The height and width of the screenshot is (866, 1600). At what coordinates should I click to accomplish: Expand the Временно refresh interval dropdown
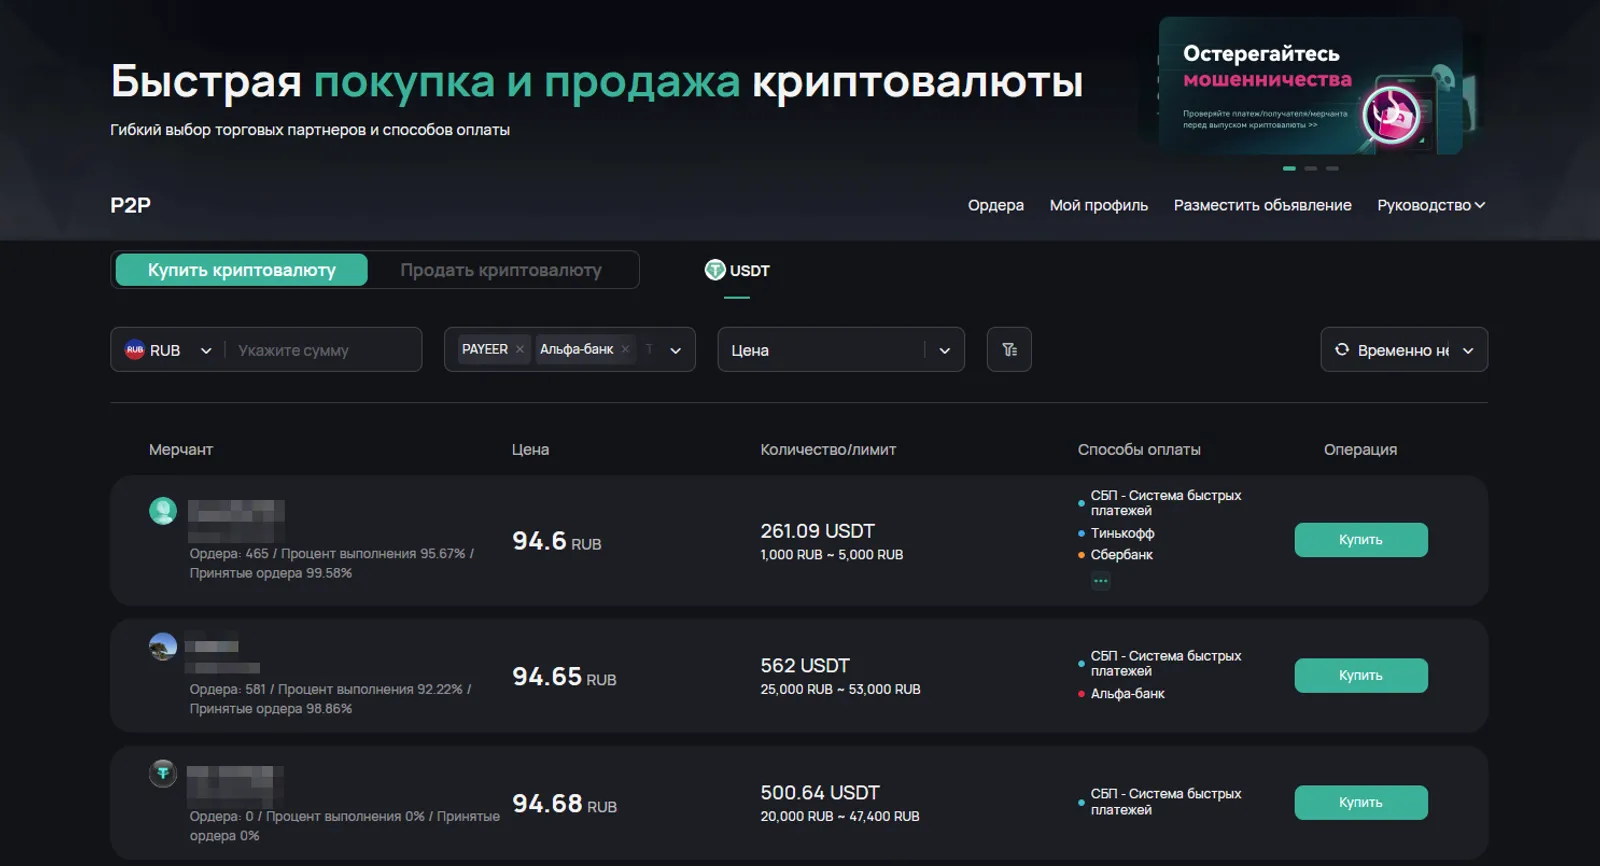point(1468,350)
